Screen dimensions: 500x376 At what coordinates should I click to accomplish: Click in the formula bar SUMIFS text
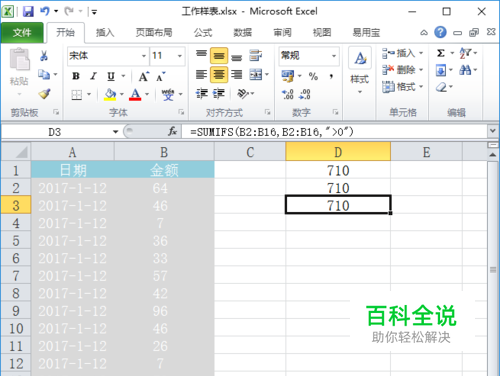(272, 132)
